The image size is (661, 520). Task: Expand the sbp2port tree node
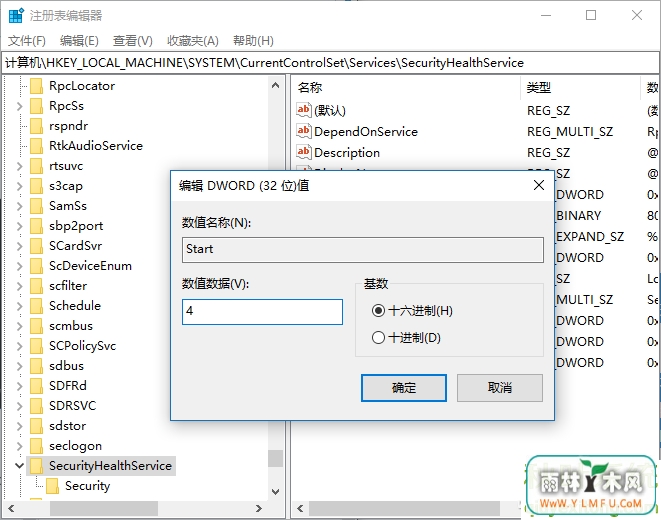(19, 226)
